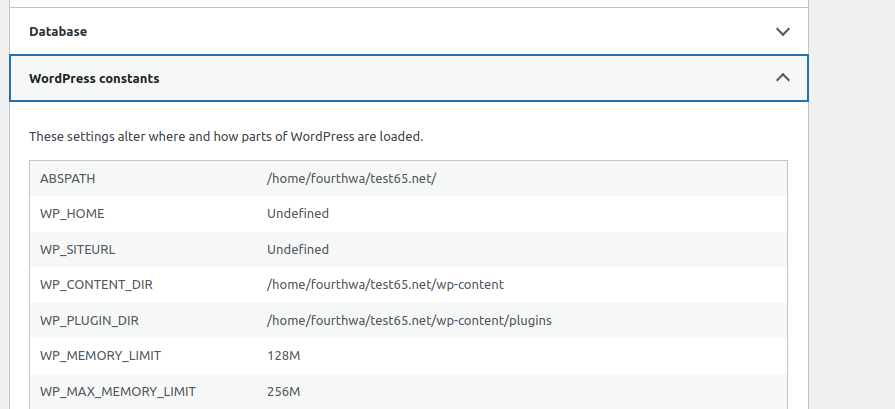Select the WP_MEMORY_LIMIT constant label
The height and width of the screenshot is (409, 895).
click(x=100, y=355)
